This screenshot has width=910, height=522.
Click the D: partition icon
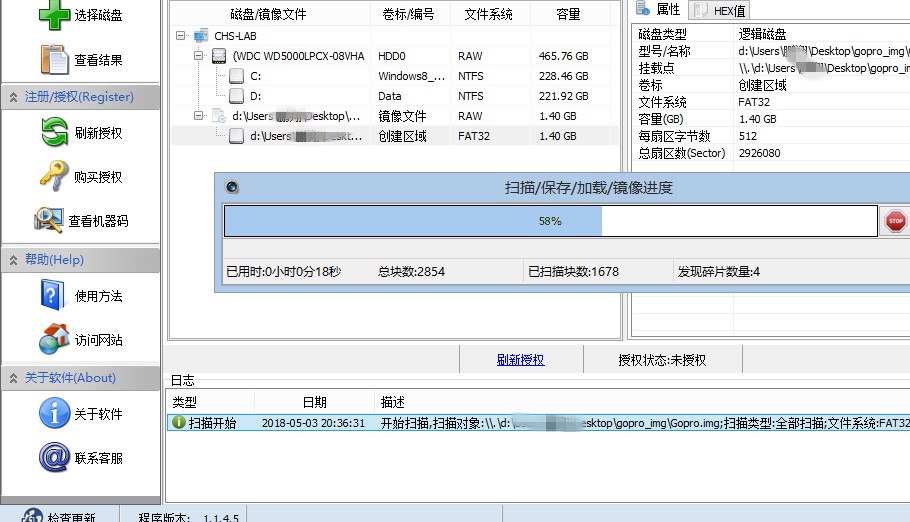(x=236, y=96)
